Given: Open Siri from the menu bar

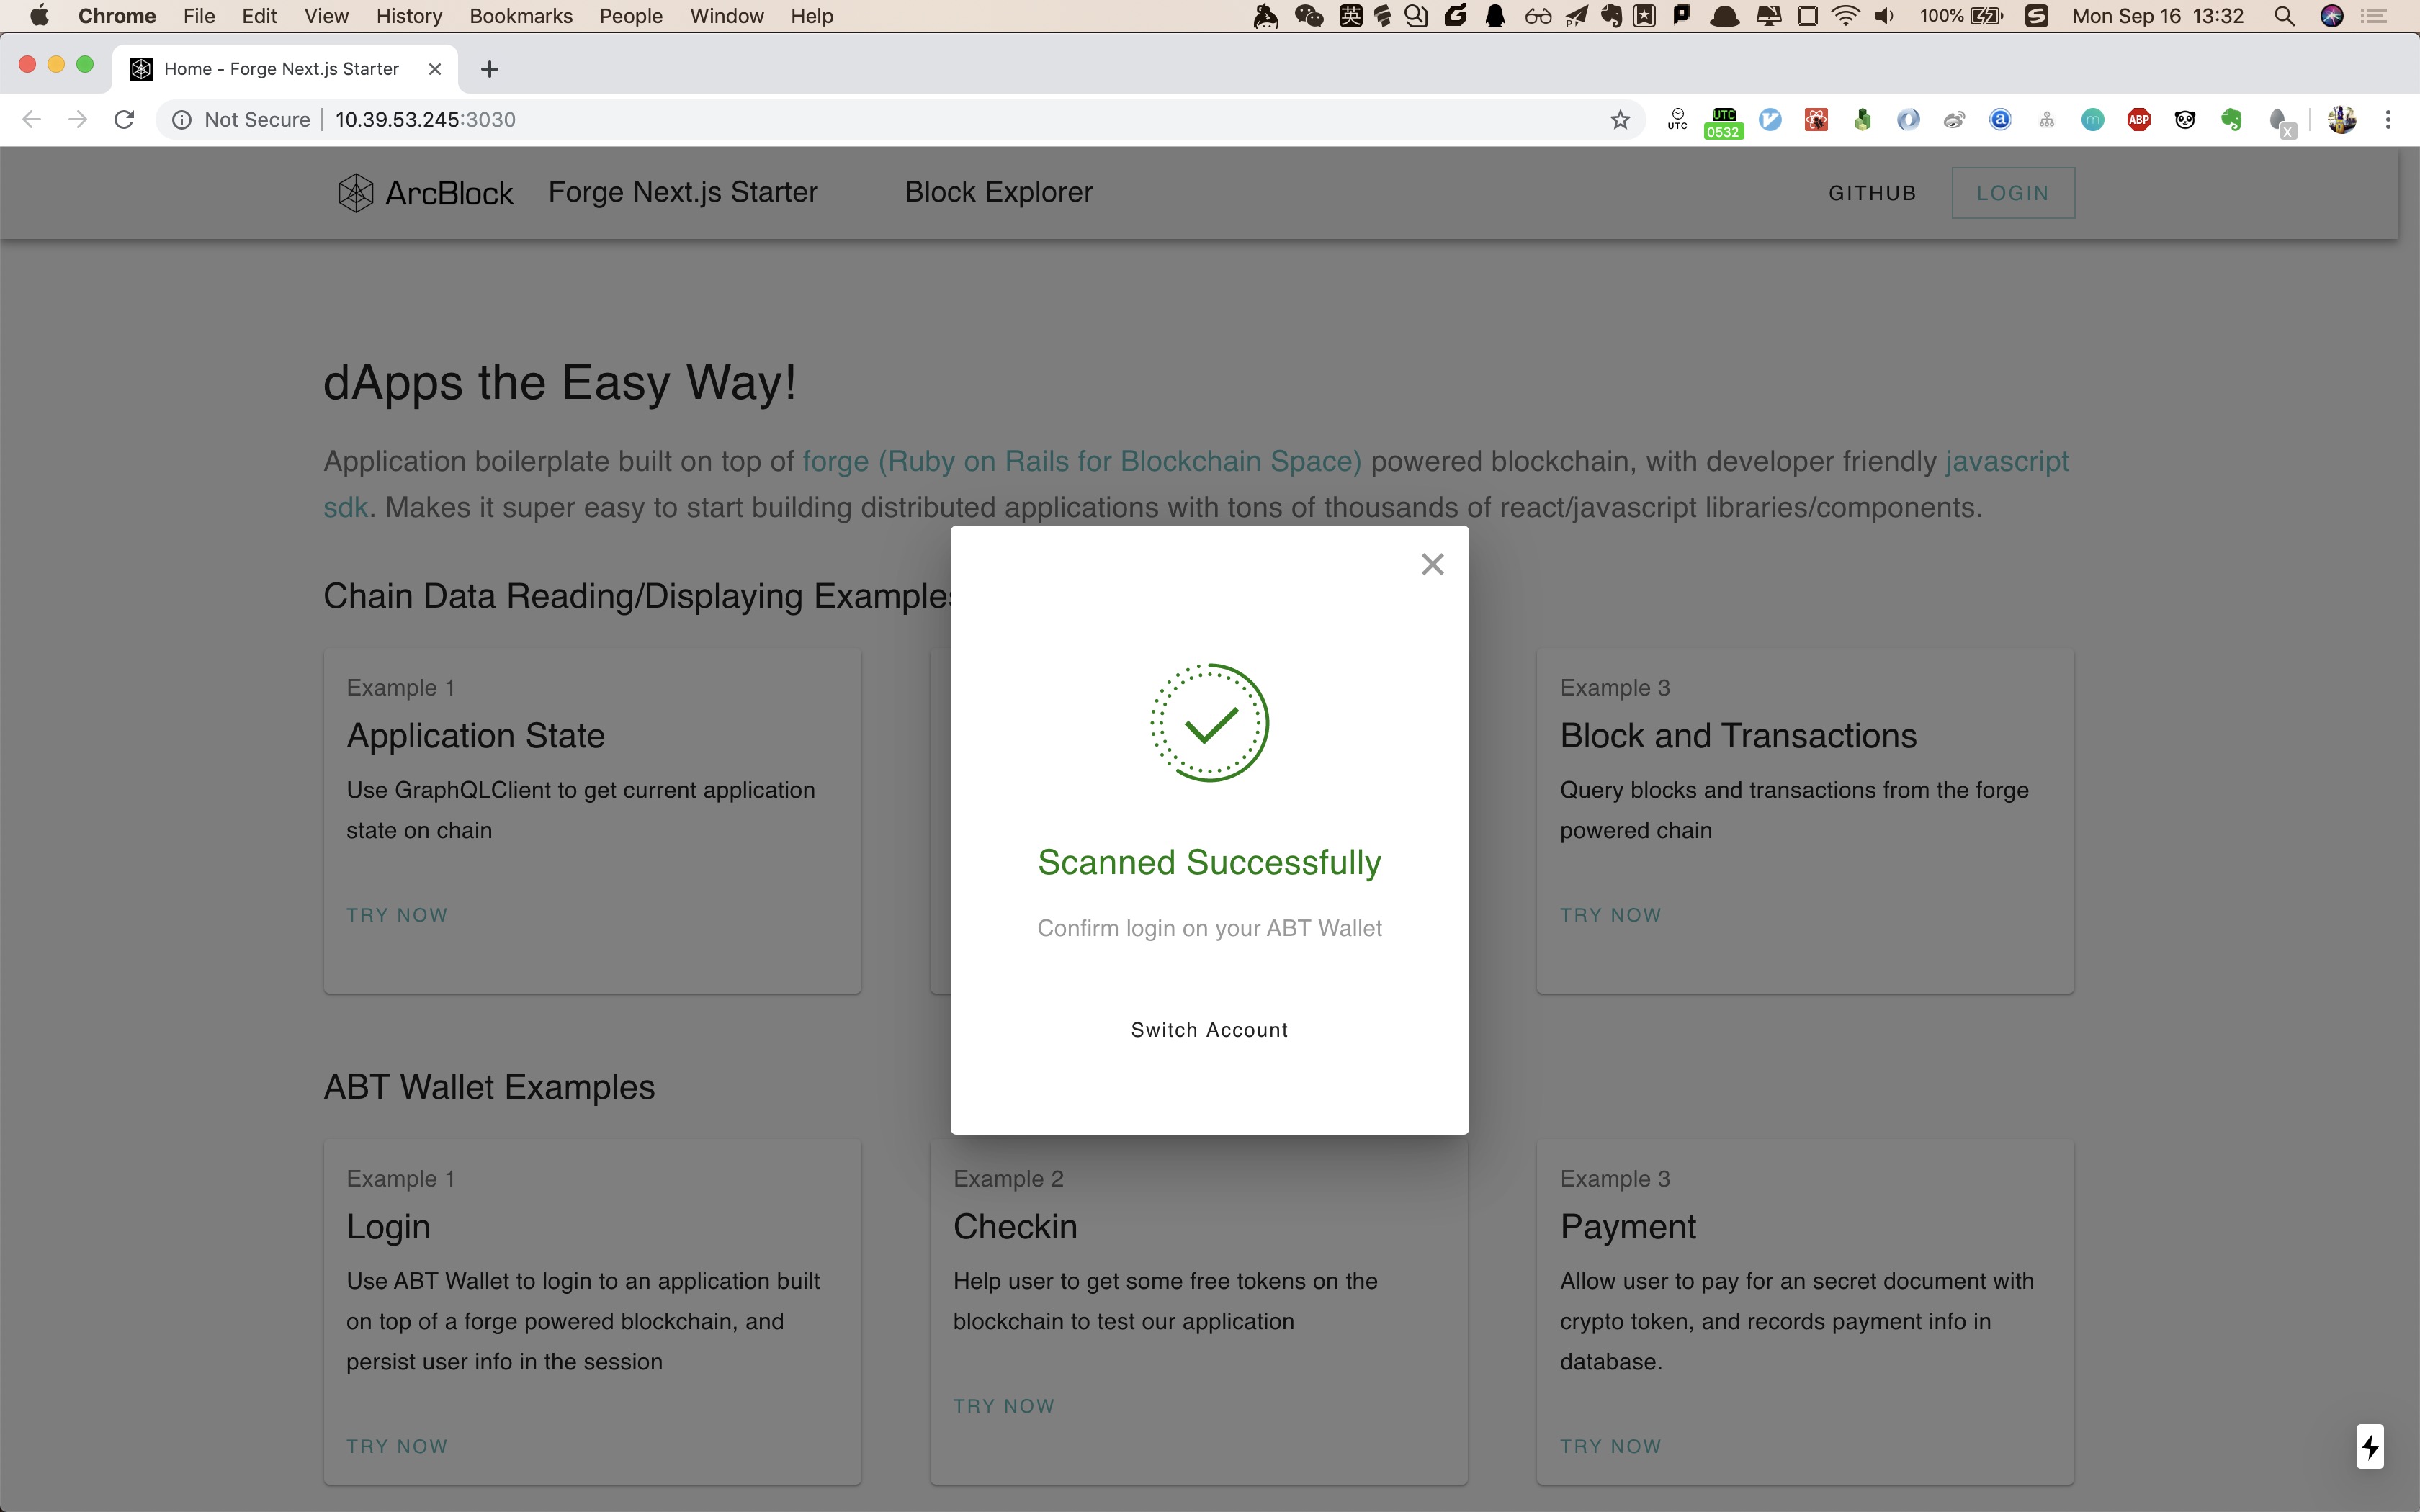Looking at the screenshot, I should (2331, 16).
